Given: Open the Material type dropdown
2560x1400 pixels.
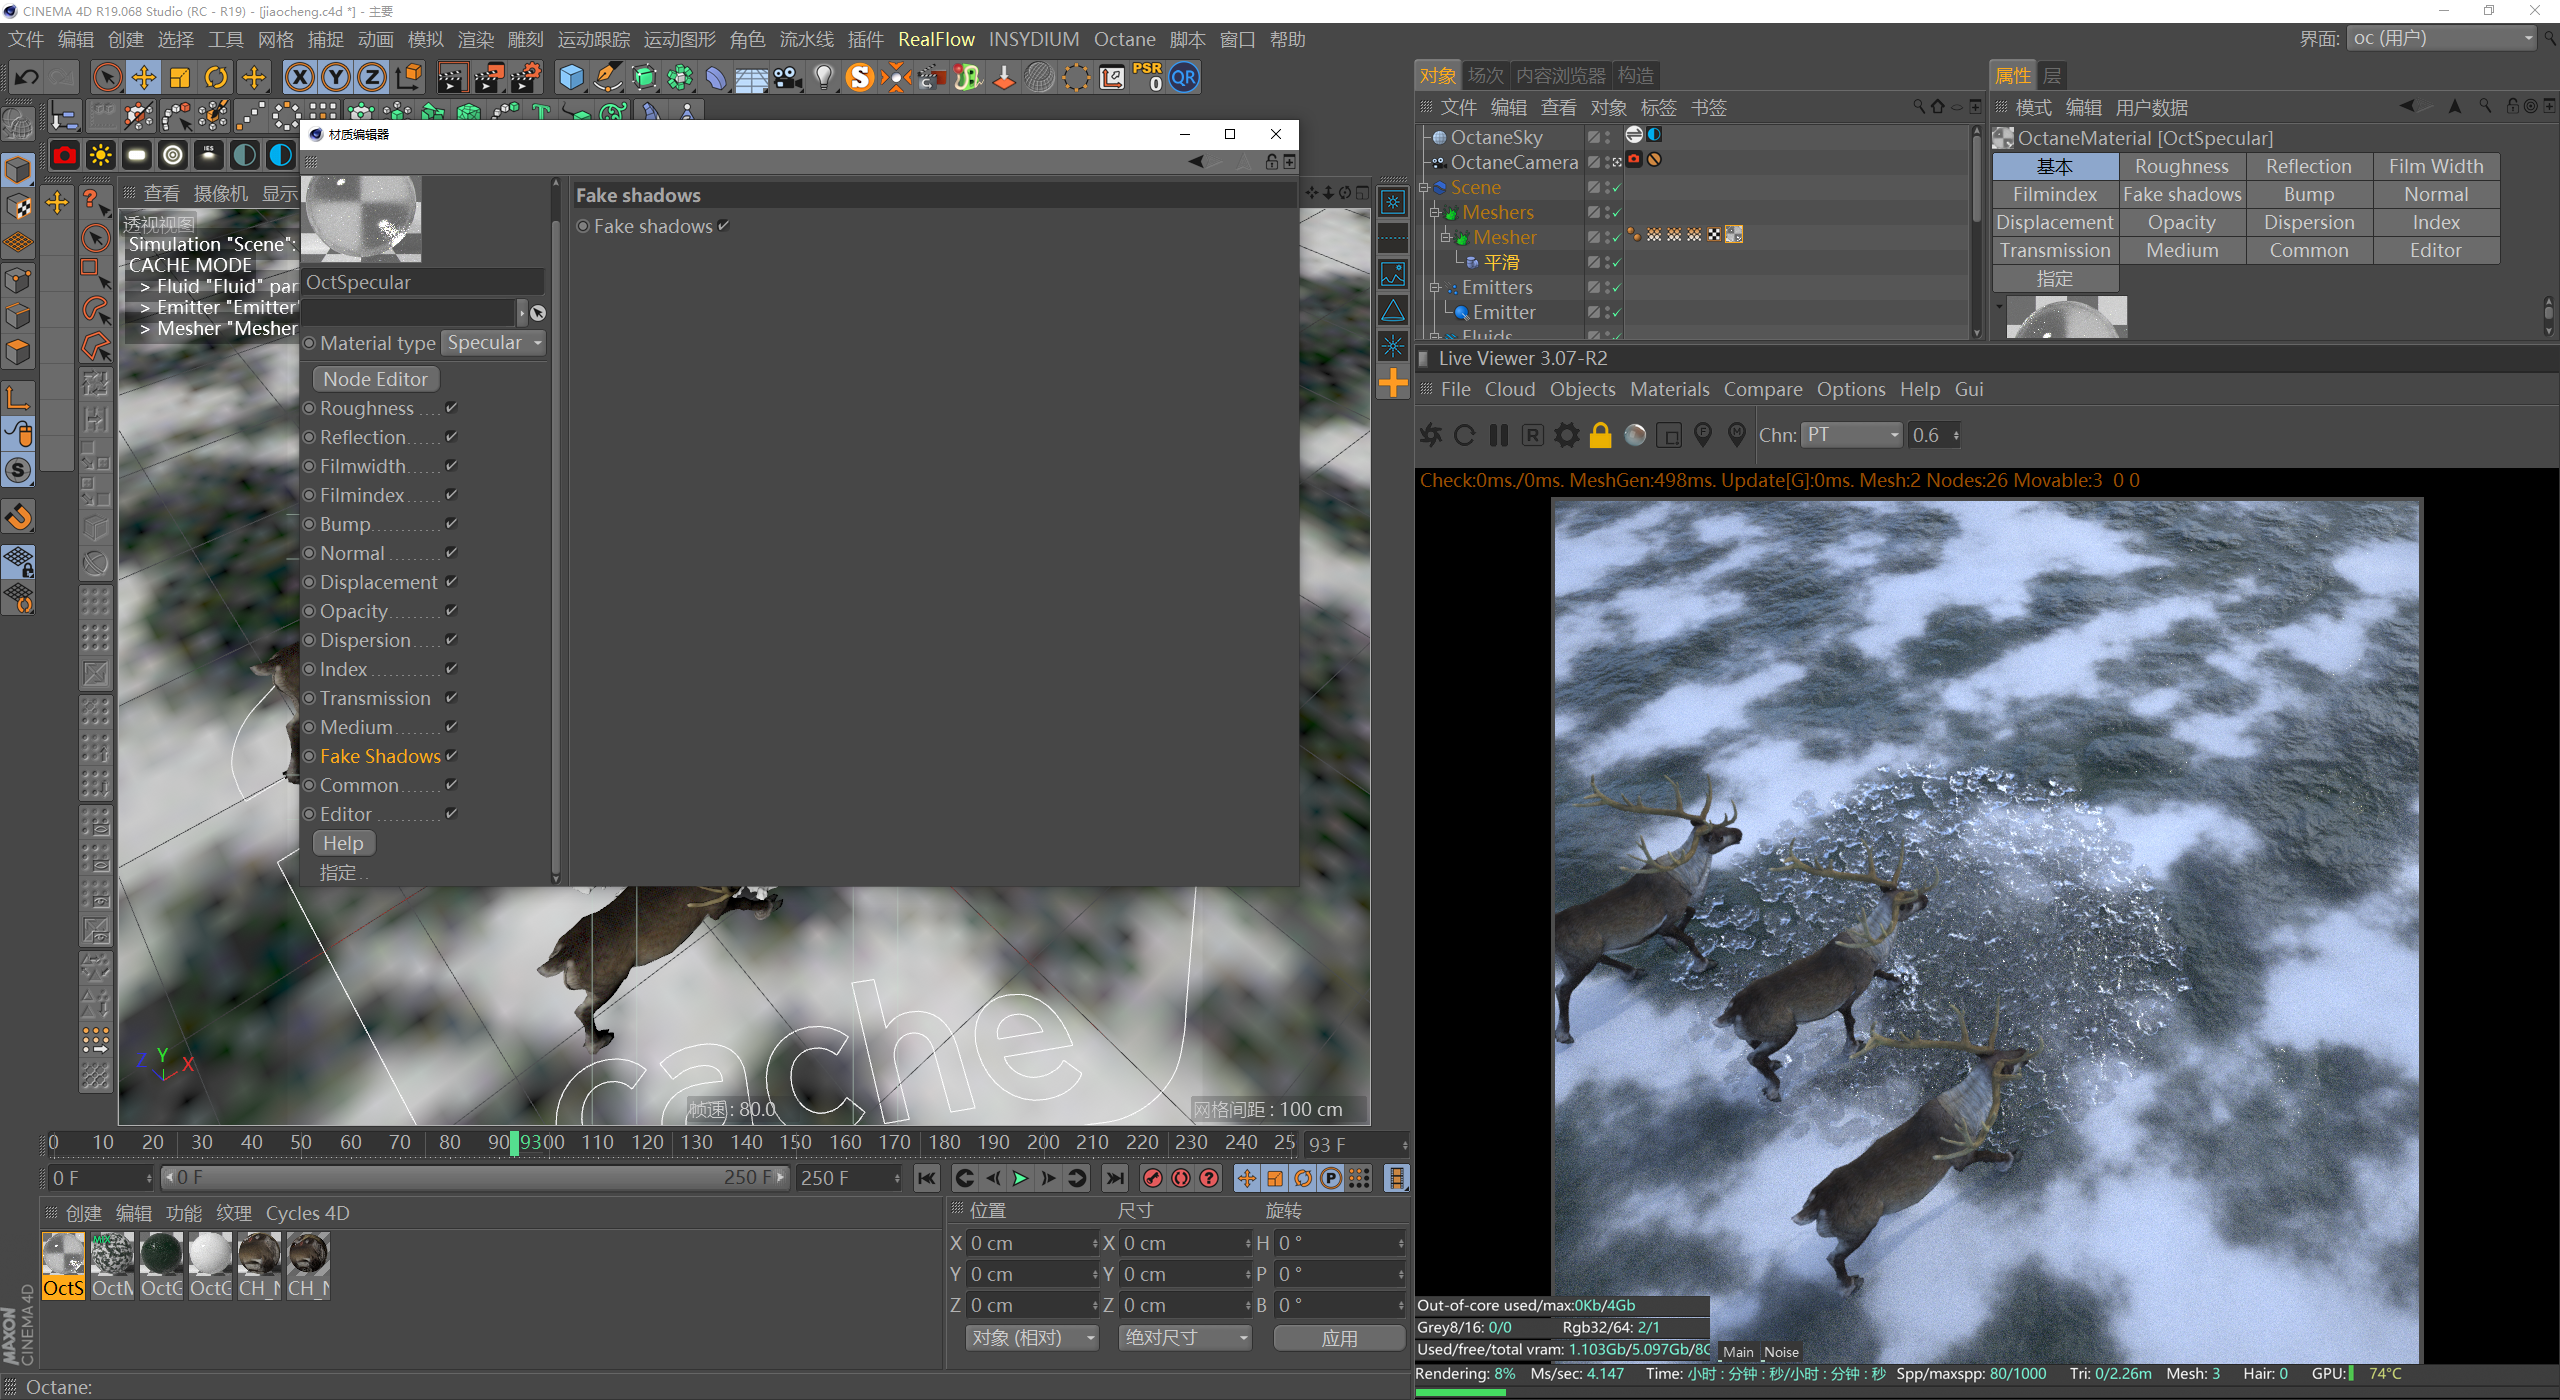Looking at the screenshot, I should 494,343.
